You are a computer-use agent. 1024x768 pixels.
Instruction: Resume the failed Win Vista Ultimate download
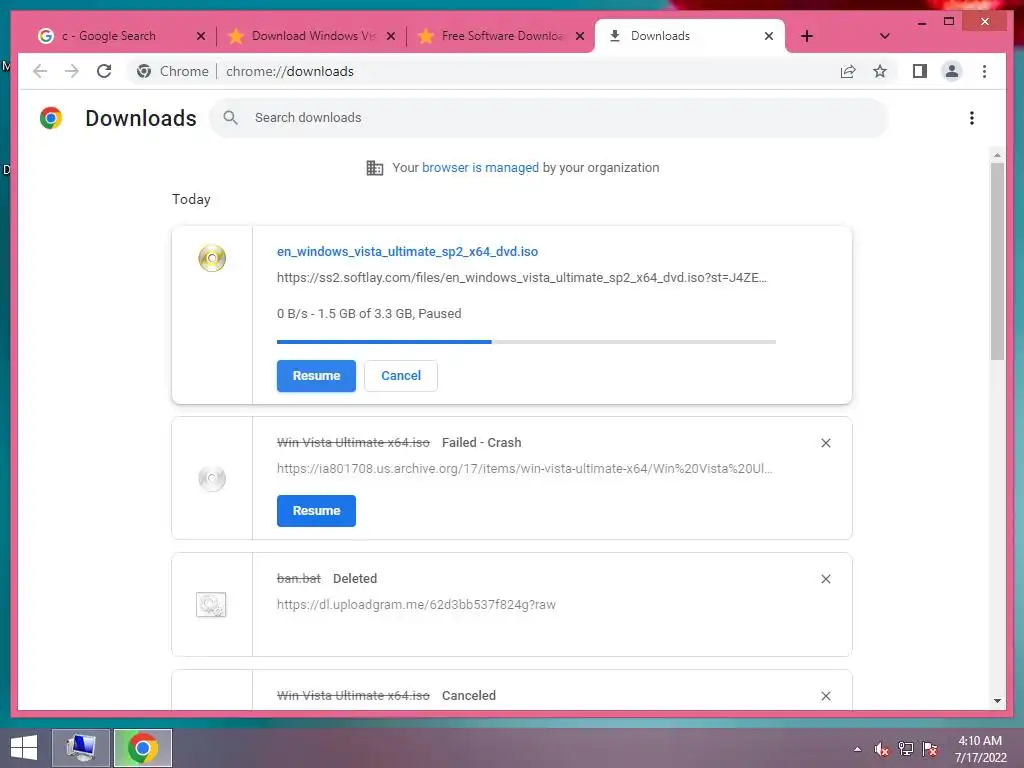click(x=316, y=511)
